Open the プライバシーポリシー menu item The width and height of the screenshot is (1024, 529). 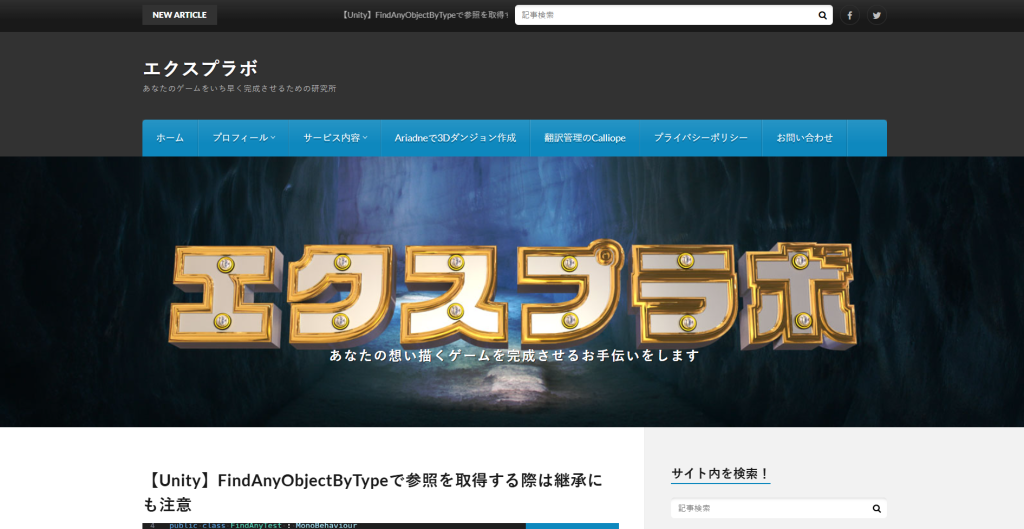pyautogui.click(x=701, y=138)
